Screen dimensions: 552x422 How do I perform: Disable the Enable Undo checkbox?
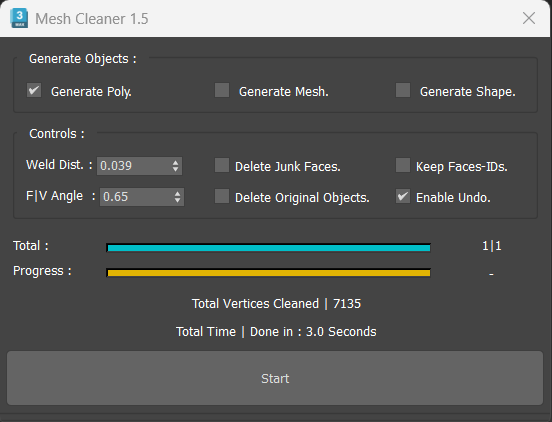[x=403, y=196]
